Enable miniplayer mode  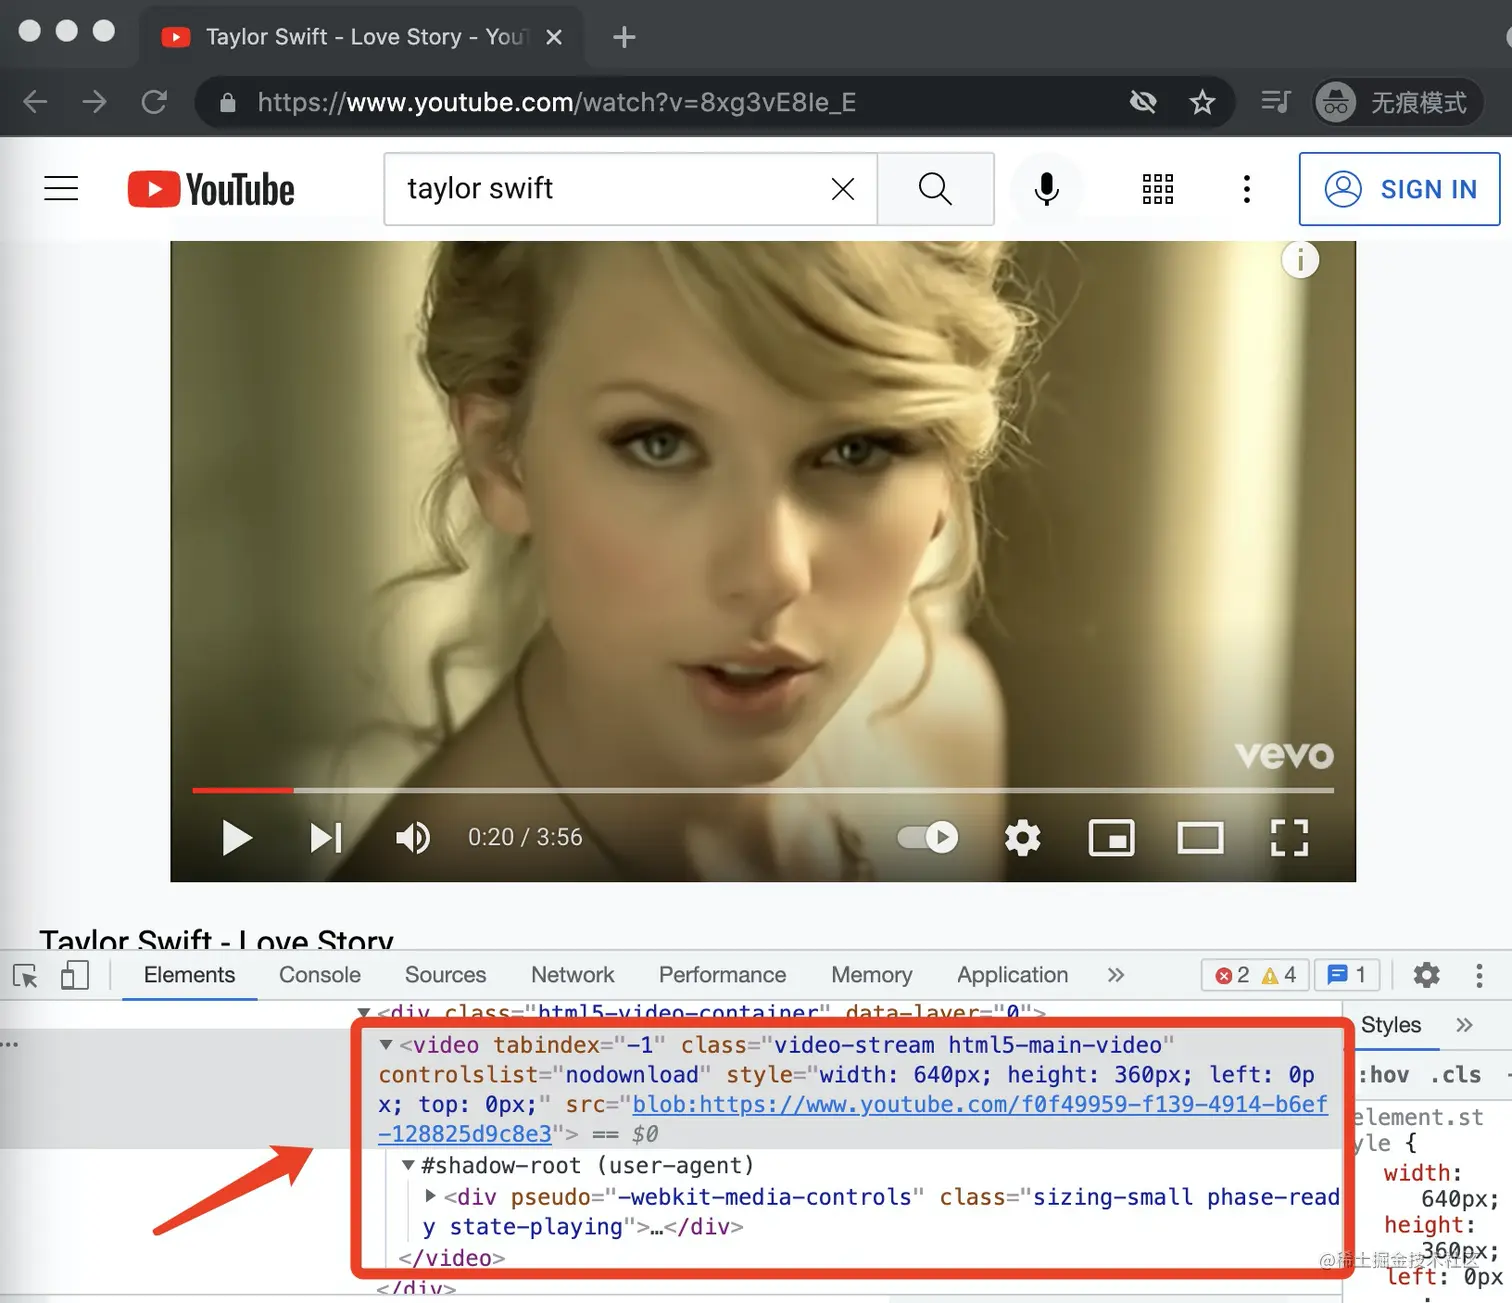(1111, 838)
